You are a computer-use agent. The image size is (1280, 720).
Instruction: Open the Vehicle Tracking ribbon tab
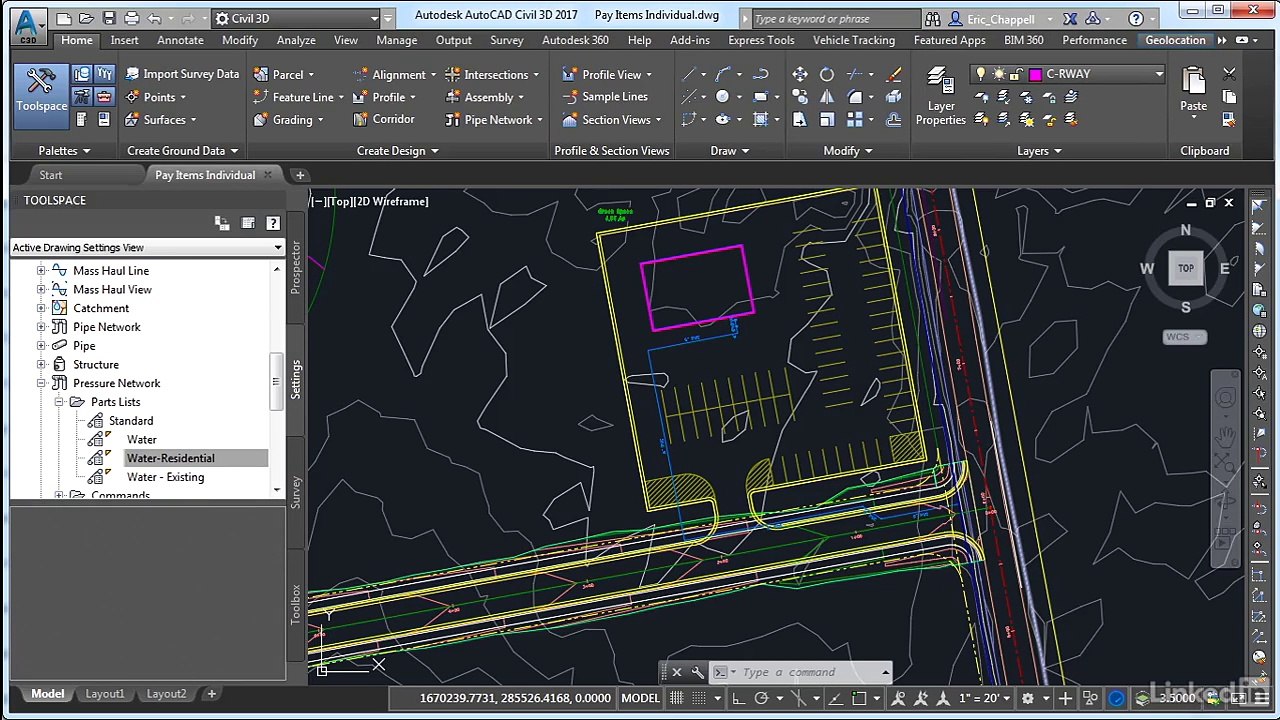(x=853, y=40)
